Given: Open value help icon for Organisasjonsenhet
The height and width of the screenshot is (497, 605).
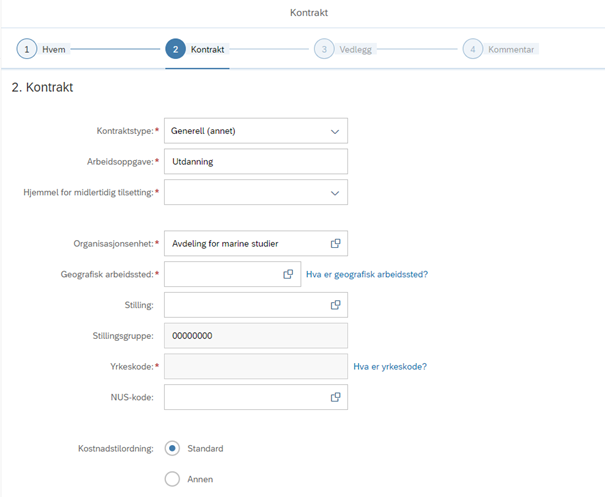Looking at the screenshot, I should coord(335,243).
